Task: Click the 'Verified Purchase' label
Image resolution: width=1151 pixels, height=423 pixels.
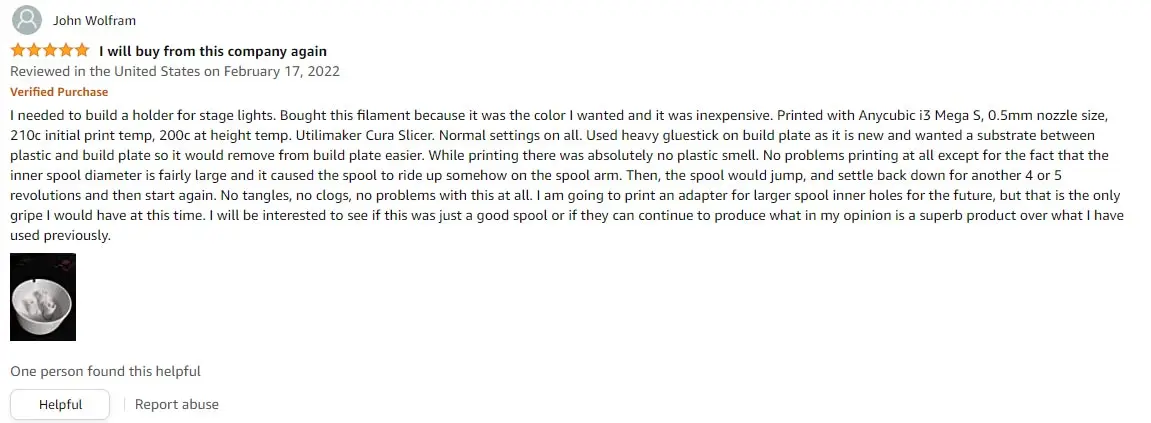Action: [59, 92]
